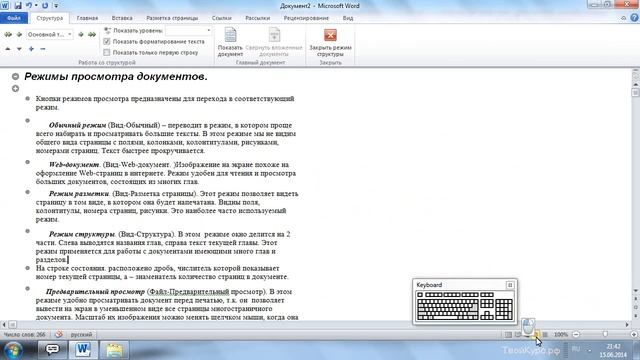Screen dimensions: 640x360
Task: Zoom in with plus button
Action: [x=634, y=335]
